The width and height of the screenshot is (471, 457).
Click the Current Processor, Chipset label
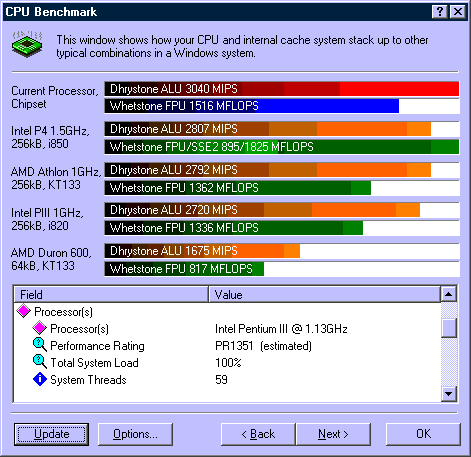pos(55,97)
